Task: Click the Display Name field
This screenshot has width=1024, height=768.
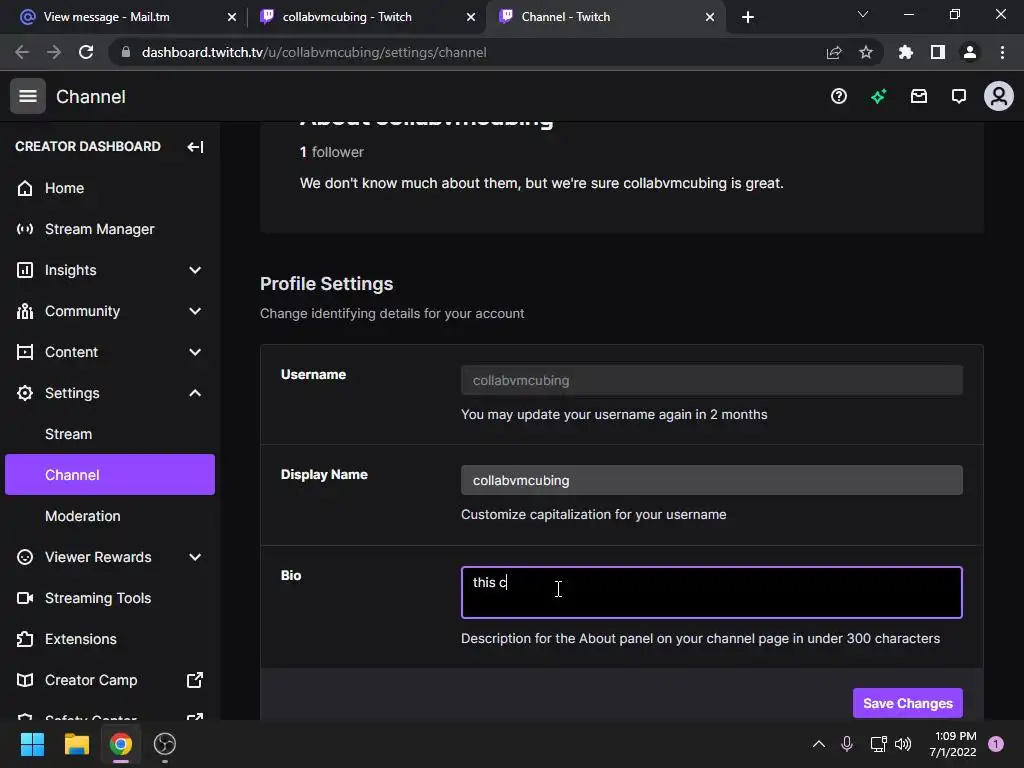Action: pyautogui.click(x=711, y=480)
